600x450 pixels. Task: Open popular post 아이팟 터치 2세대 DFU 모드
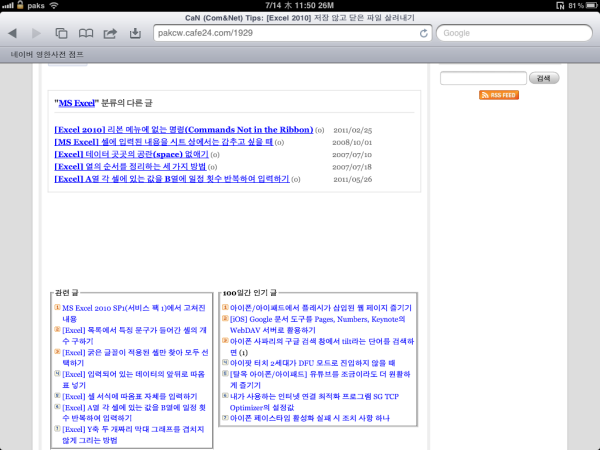pos(313,363)
